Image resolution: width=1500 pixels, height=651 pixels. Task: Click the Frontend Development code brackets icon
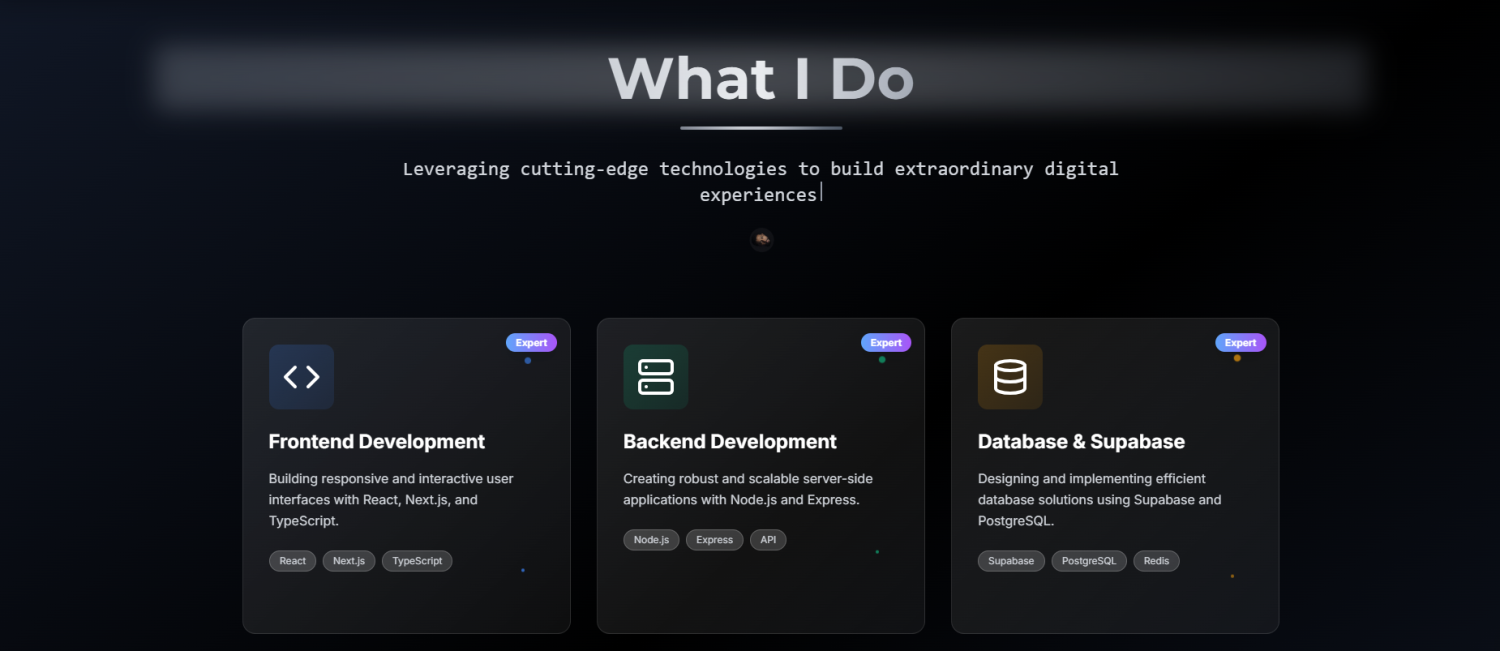pyautogui.click(x=301, y=377)
